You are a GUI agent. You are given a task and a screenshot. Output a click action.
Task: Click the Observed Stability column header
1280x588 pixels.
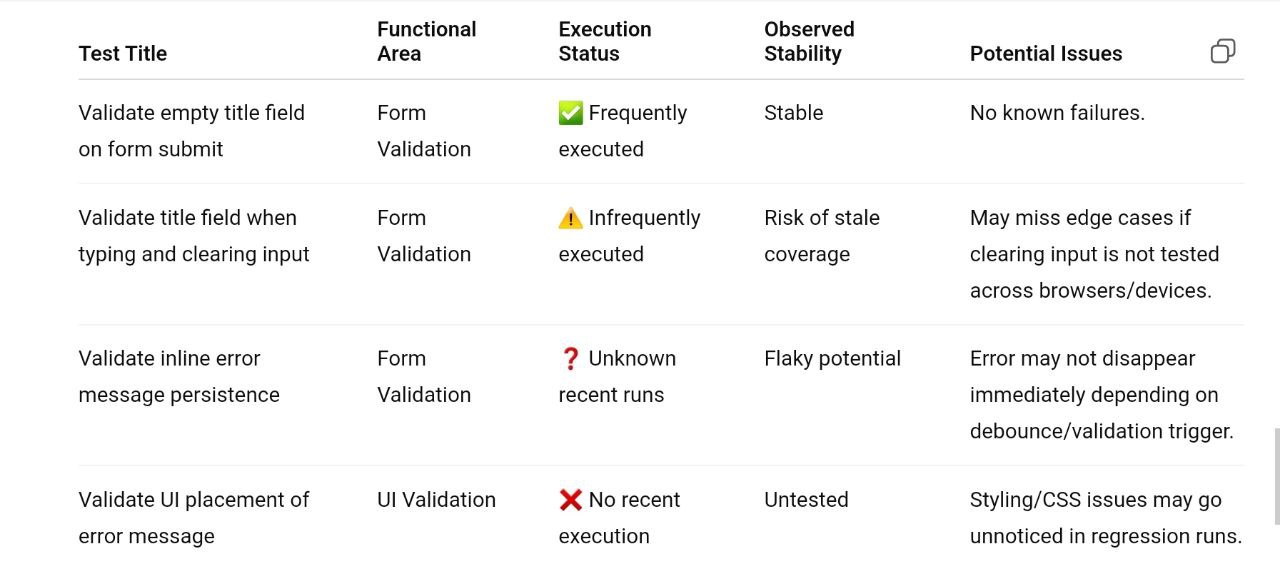[x=809, y=42]
